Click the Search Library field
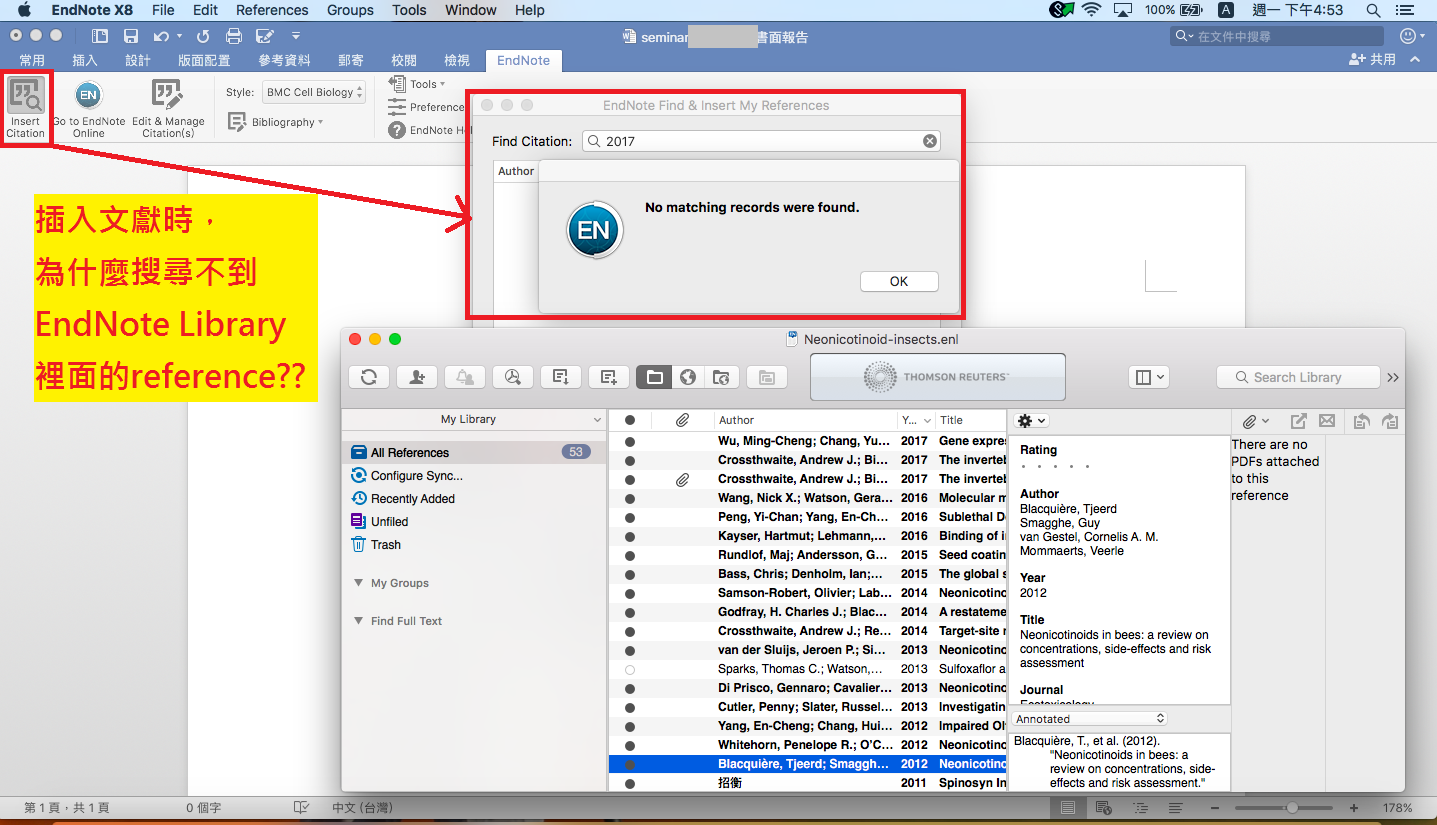Screen dimensions: 1437x825 [x=1298, y=377]
